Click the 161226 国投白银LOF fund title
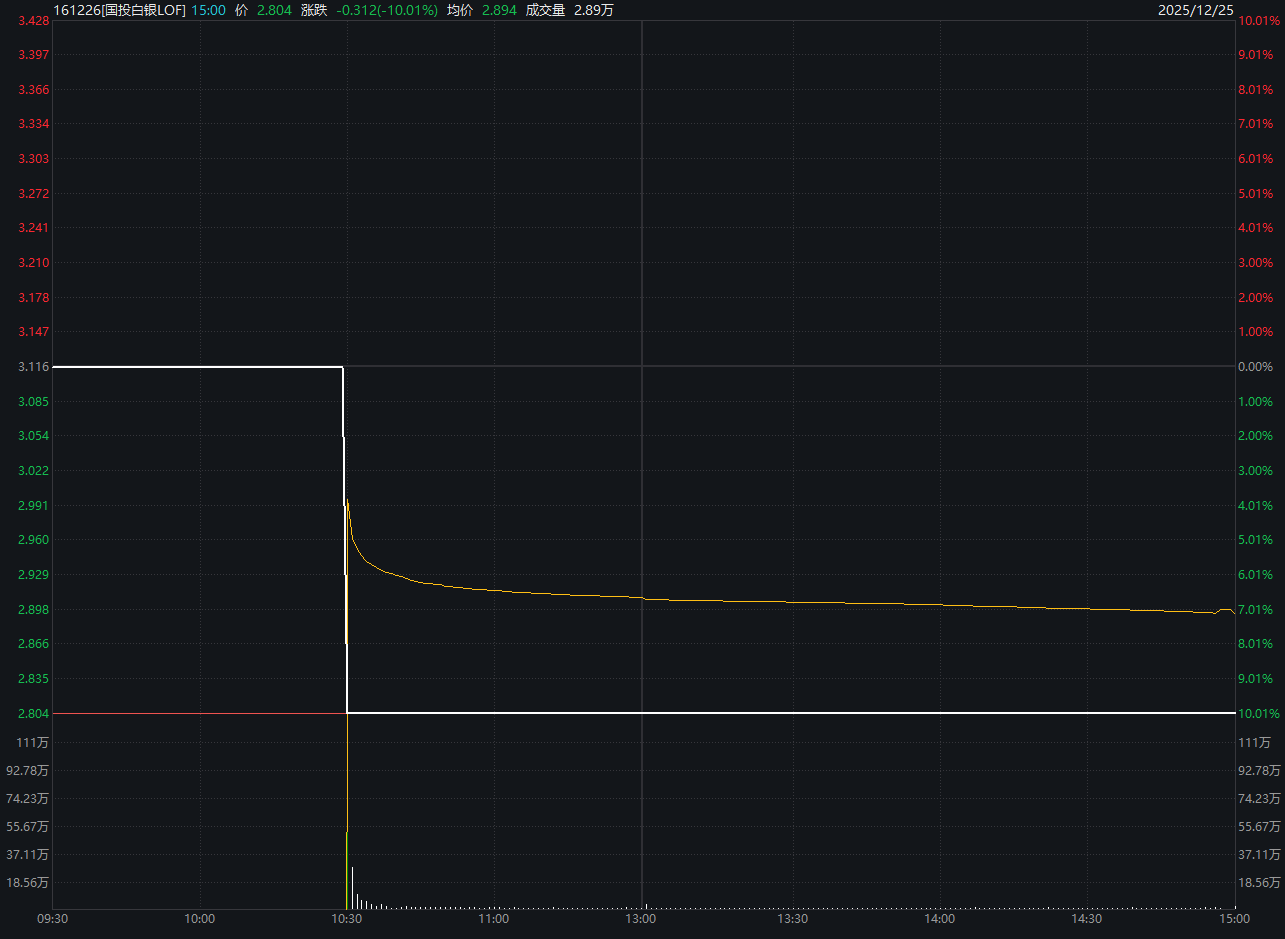Screen dimensions: 1285x939 coord(119,10)
